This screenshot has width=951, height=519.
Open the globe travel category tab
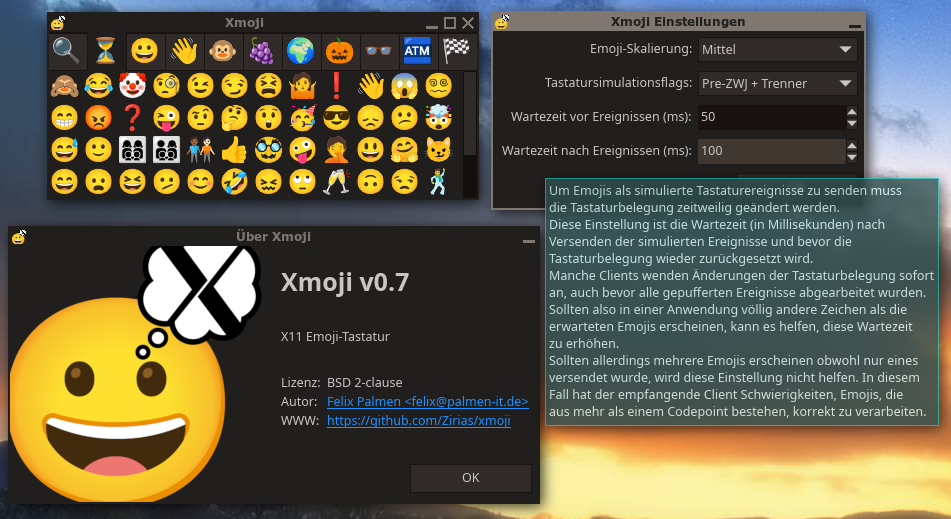click(300, 50)
